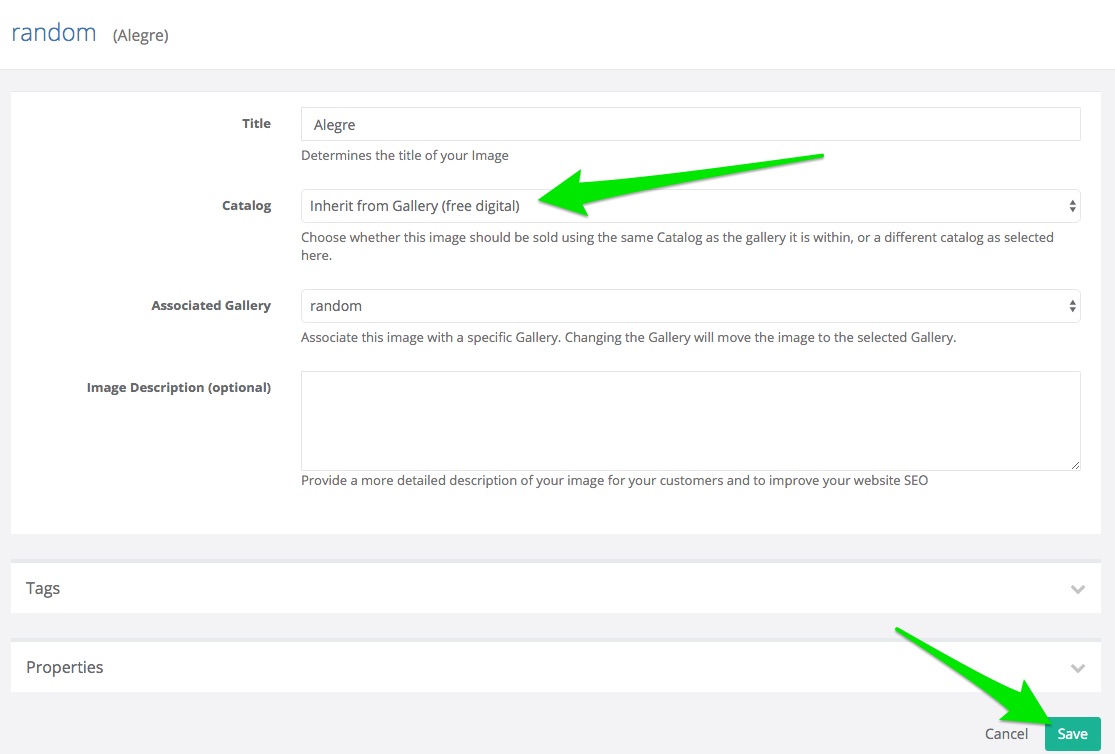Click help text 'Determines the title of your Image'

405,155
